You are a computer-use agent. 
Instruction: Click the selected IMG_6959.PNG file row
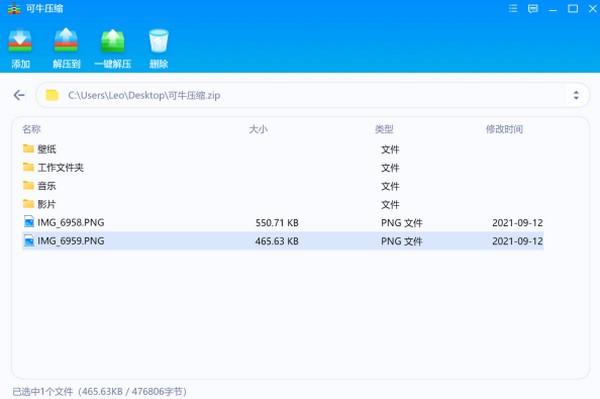(x=283, y=241)
